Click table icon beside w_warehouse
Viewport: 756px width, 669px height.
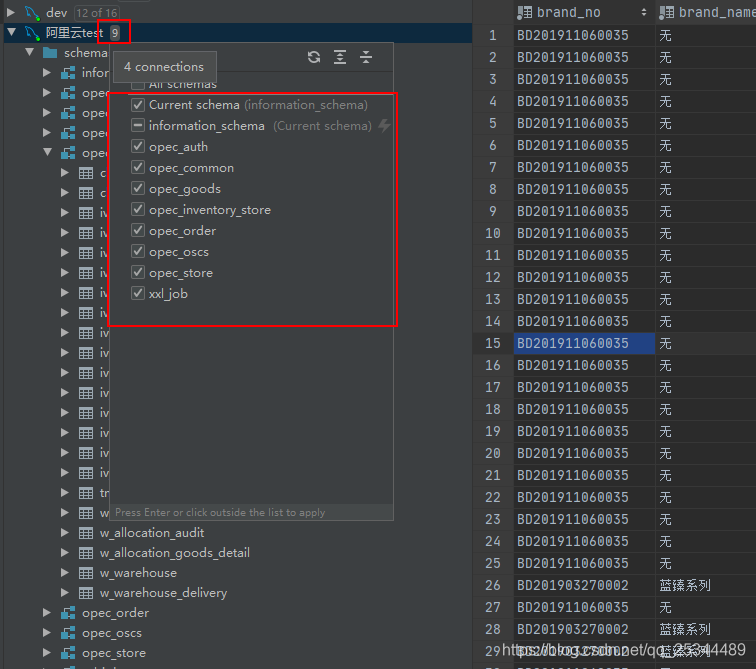pos(86,573)
